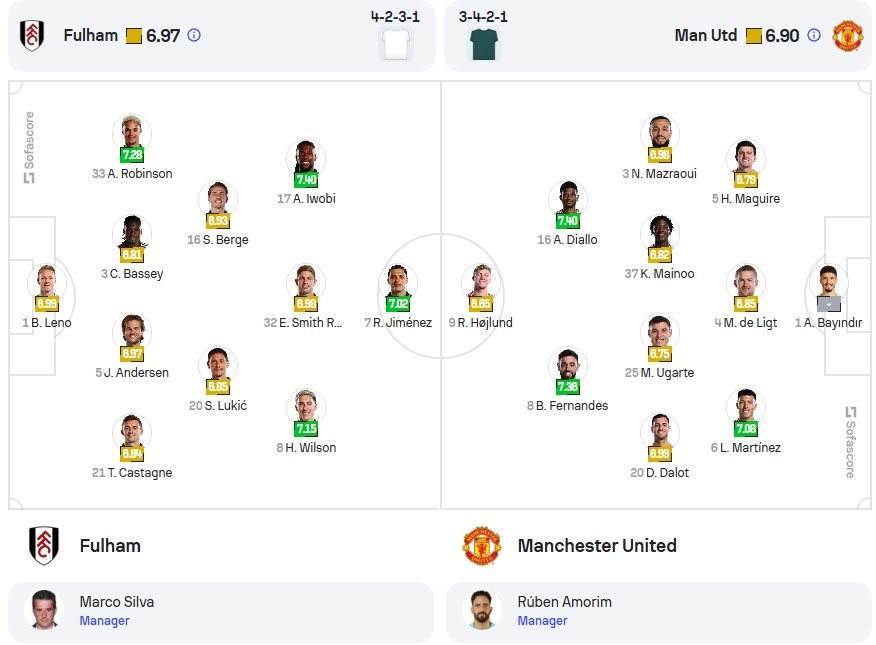876x645 pixels.
Task: Click the info icon beside Fulham's 6.97 rating
Action: [194, 36]
